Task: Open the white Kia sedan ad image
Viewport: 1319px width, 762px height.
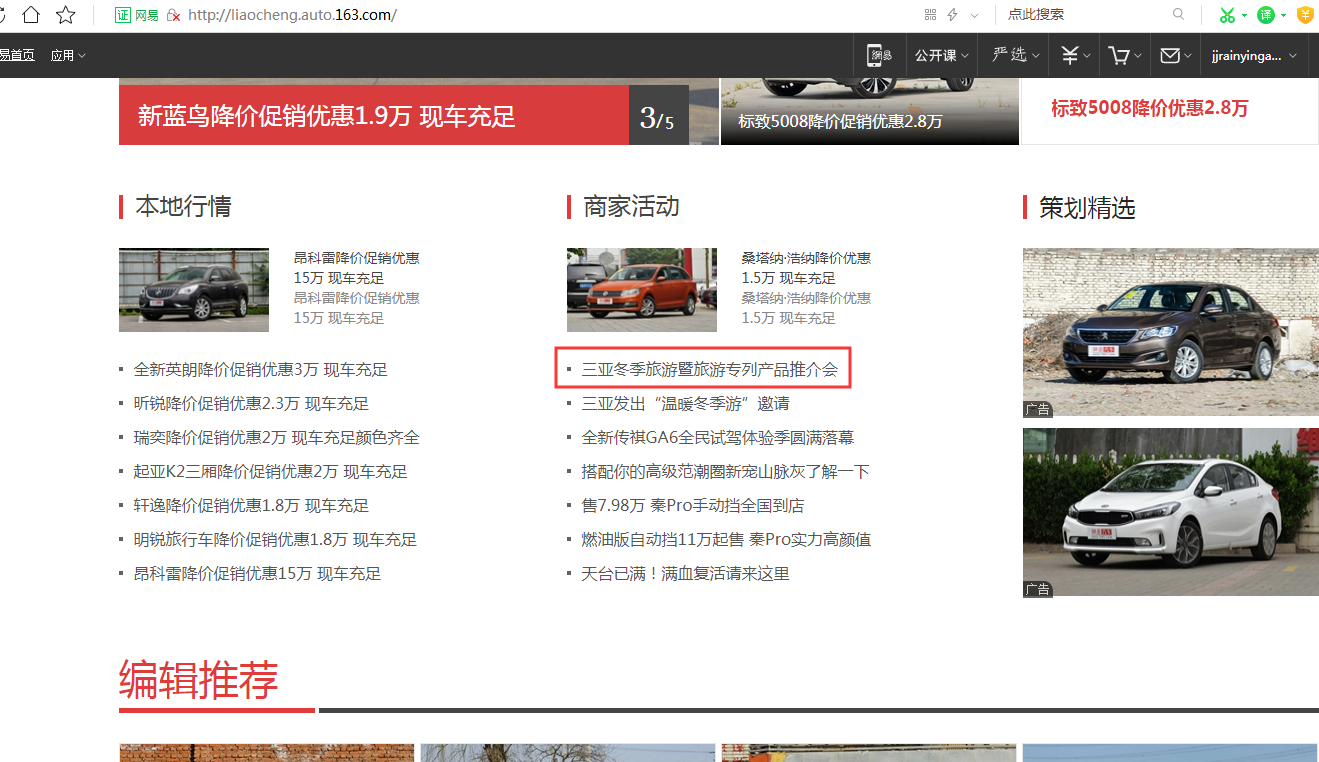Action: (1170, 512)
